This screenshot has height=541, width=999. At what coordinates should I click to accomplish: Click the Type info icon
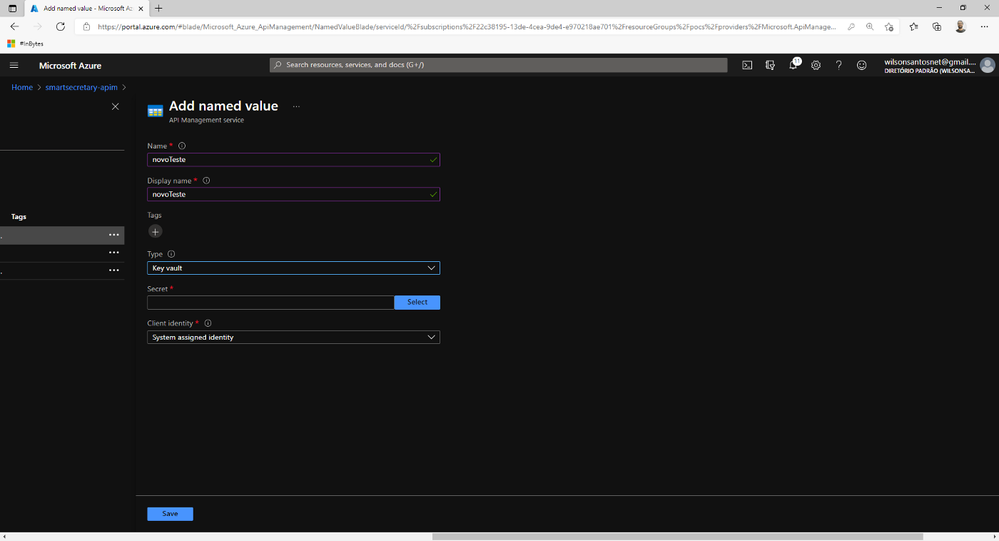[171, 254]
